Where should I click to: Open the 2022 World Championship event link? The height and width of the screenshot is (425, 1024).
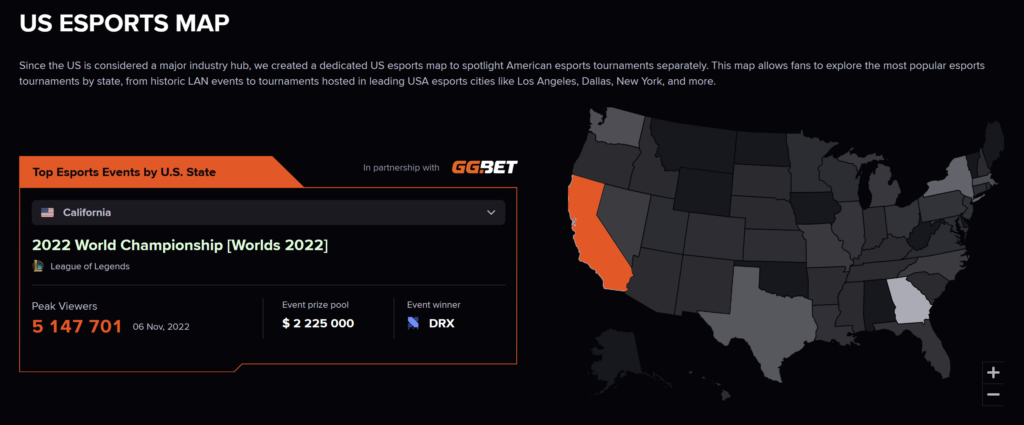pos(180,245)
